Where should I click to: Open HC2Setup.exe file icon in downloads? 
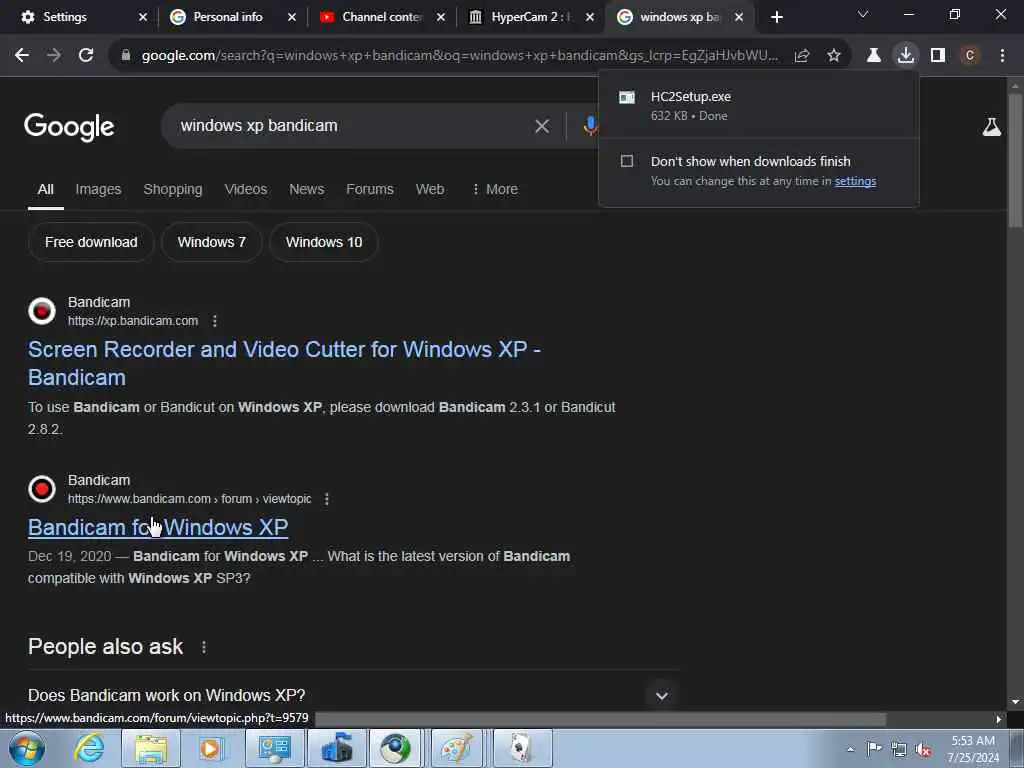(627, 97)
